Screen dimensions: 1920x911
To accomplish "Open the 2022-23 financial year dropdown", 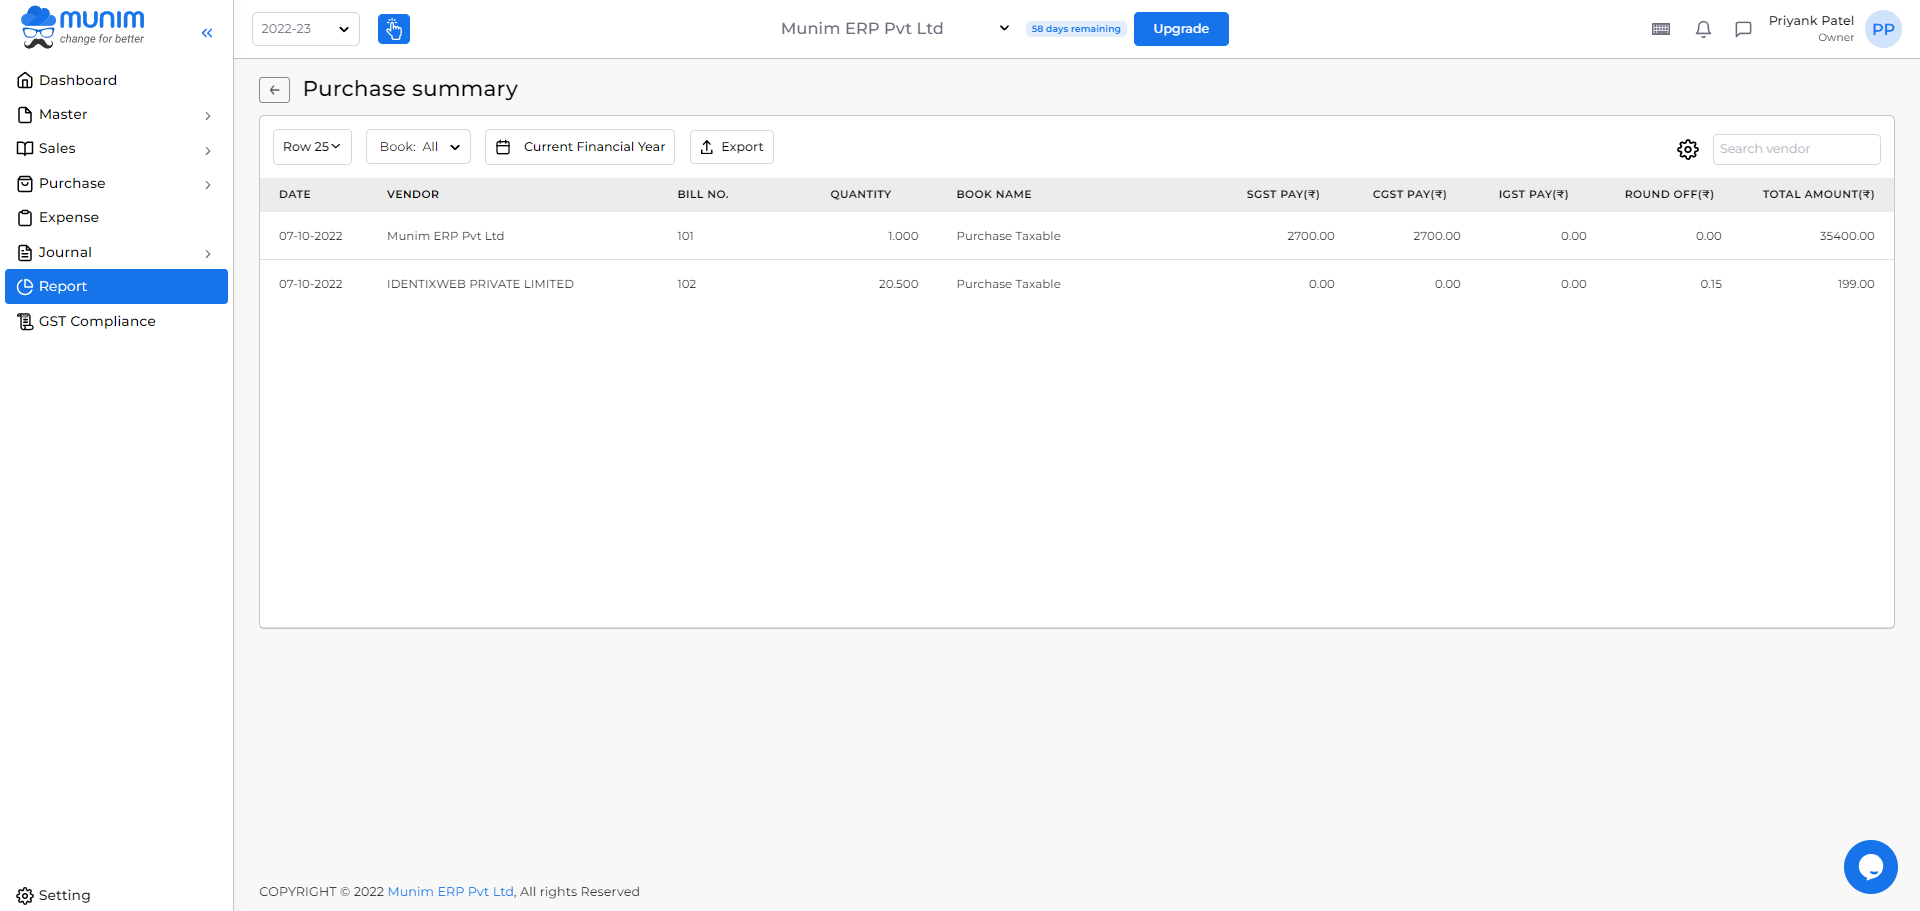I will [306, 29].
